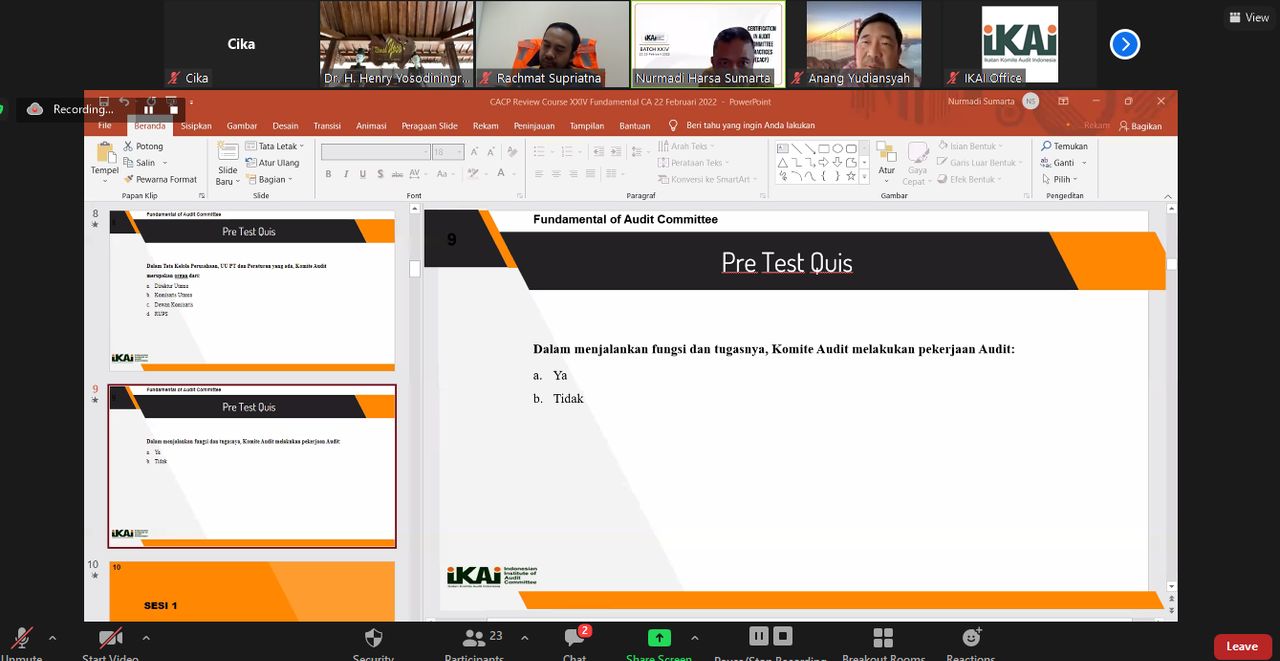Open the File menu tab
The image size is (1280, 661).
coord(105,126)
